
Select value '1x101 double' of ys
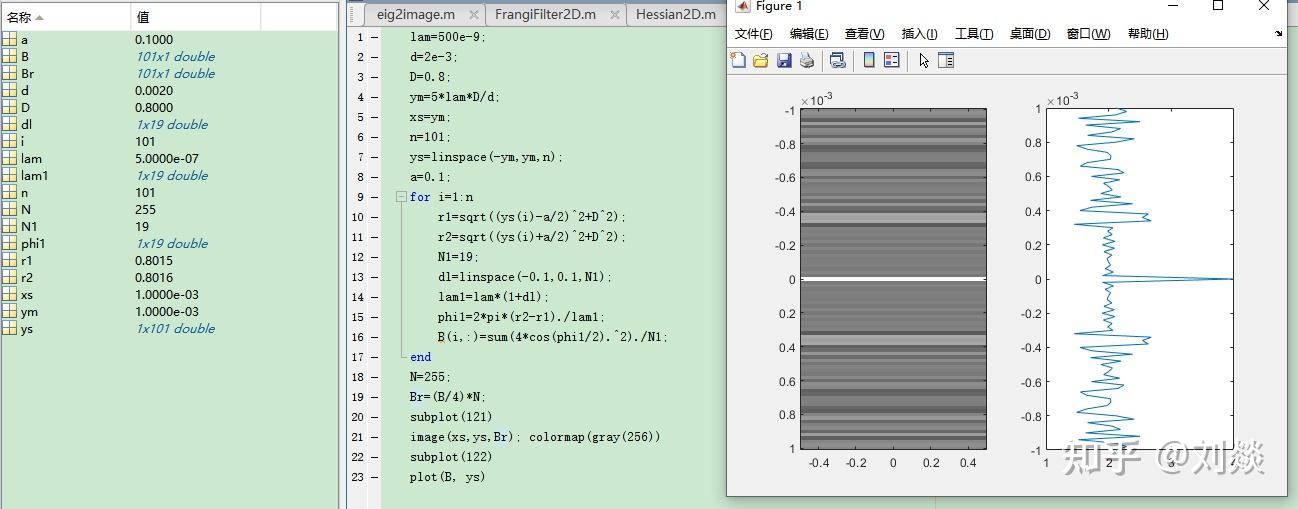tap(175, 329)
